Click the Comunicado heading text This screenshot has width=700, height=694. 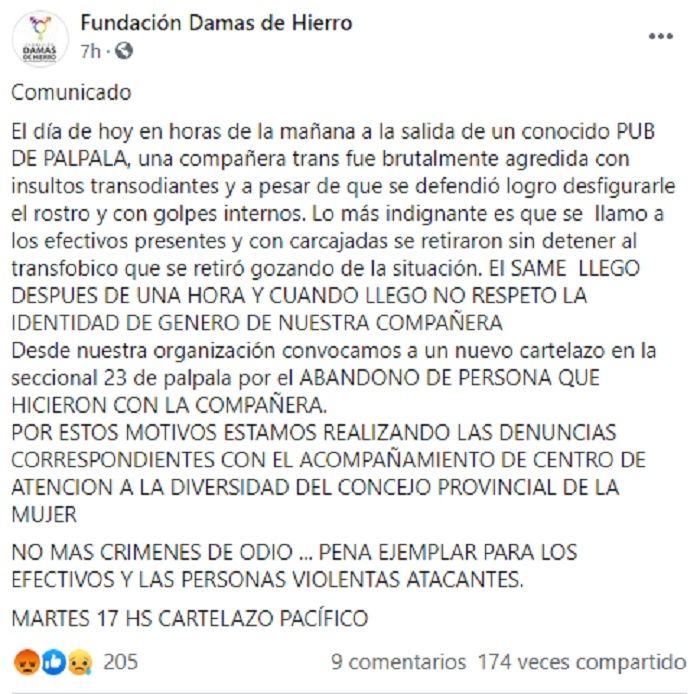tap(71, 93)
